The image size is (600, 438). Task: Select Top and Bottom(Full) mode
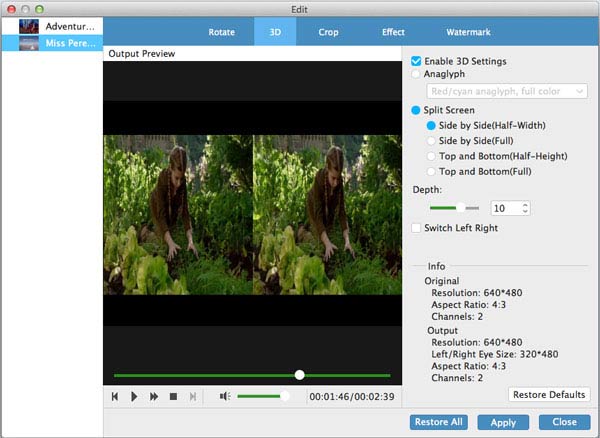click(x=431, y=171)
